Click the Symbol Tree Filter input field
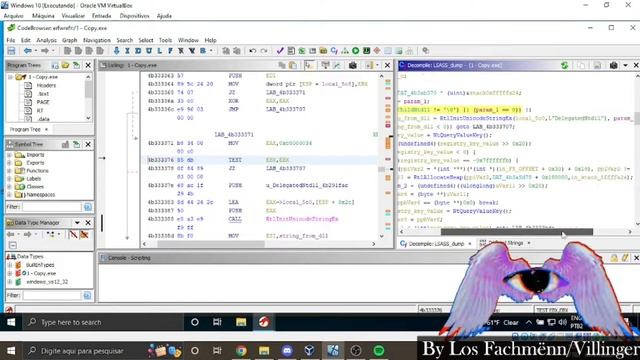 [x=52, y=207]
